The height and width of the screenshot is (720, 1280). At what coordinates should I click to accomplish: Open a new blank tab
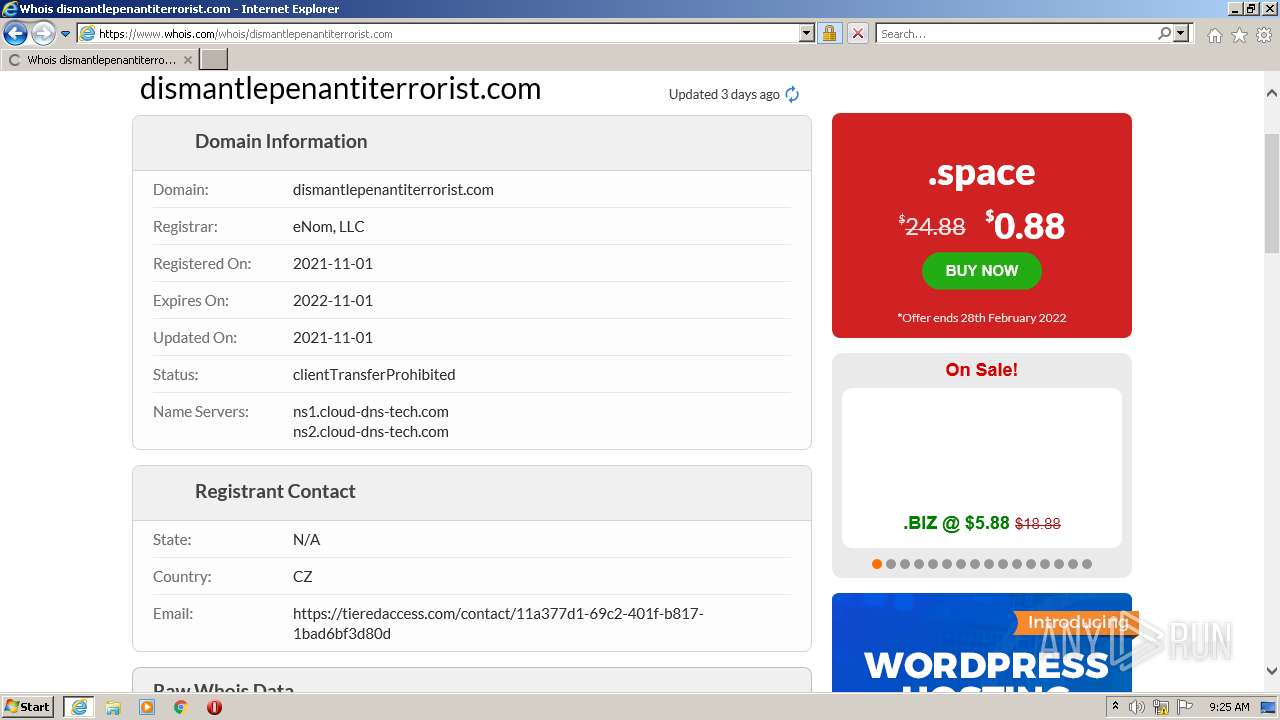pos(214,60)
